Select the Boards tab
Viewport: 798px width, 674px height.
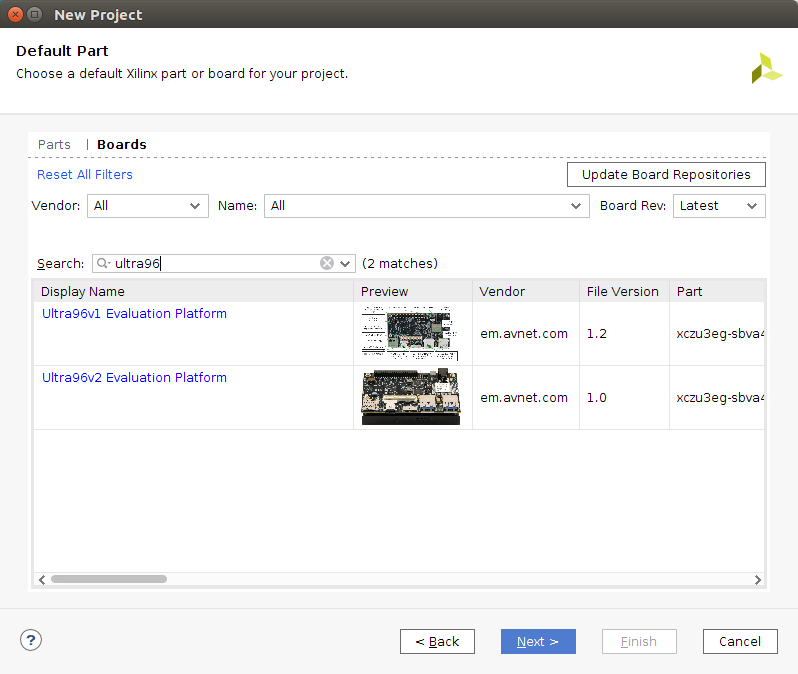tap(122, 144)
